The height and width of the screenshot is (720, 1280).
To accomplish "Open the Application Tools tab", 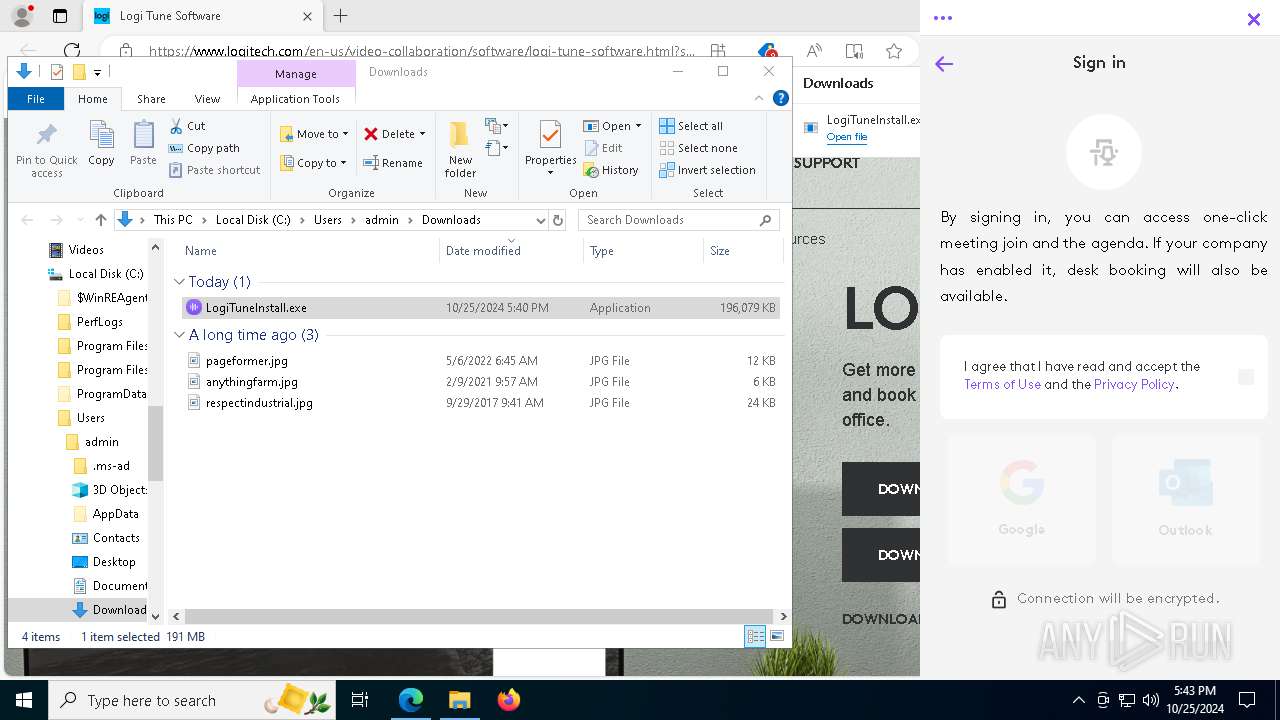I will [295, 99].
